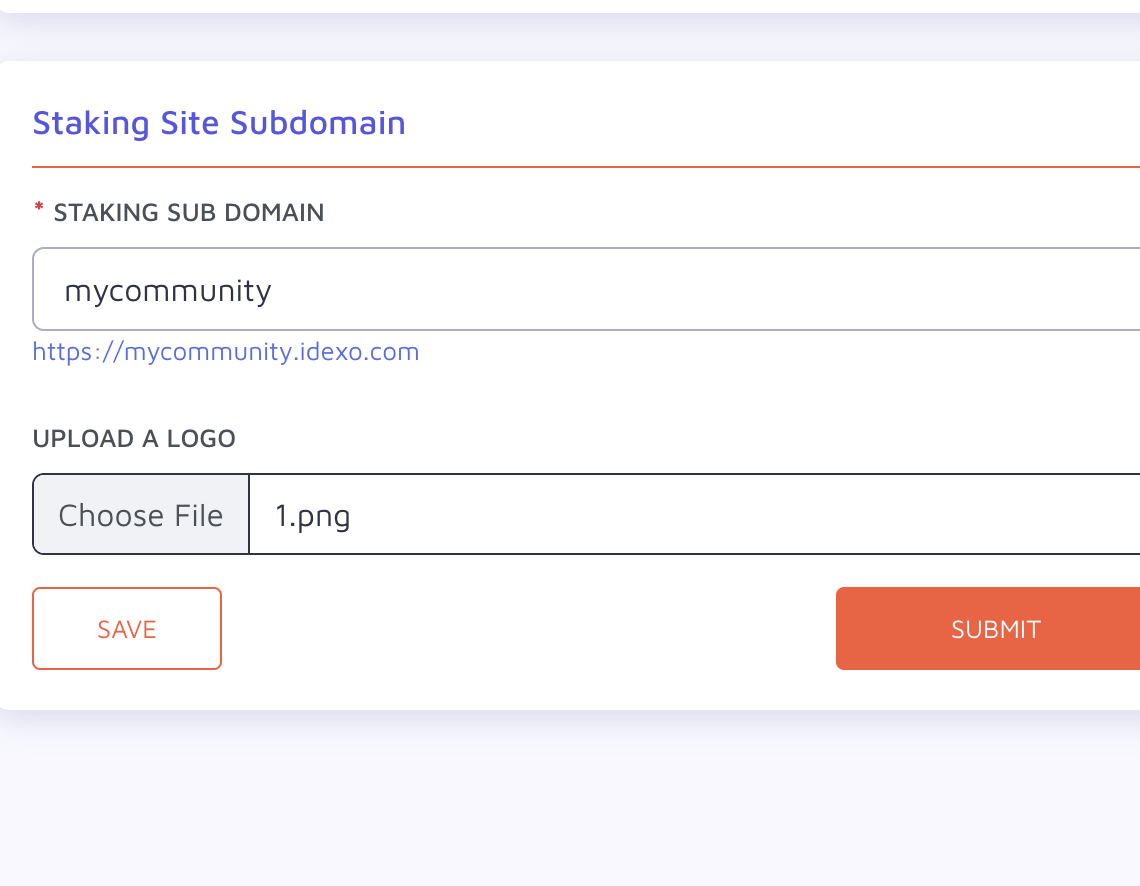Click the UPLOAD A LOGO label
Viewport: 1140px width, 886px height.
135,438
